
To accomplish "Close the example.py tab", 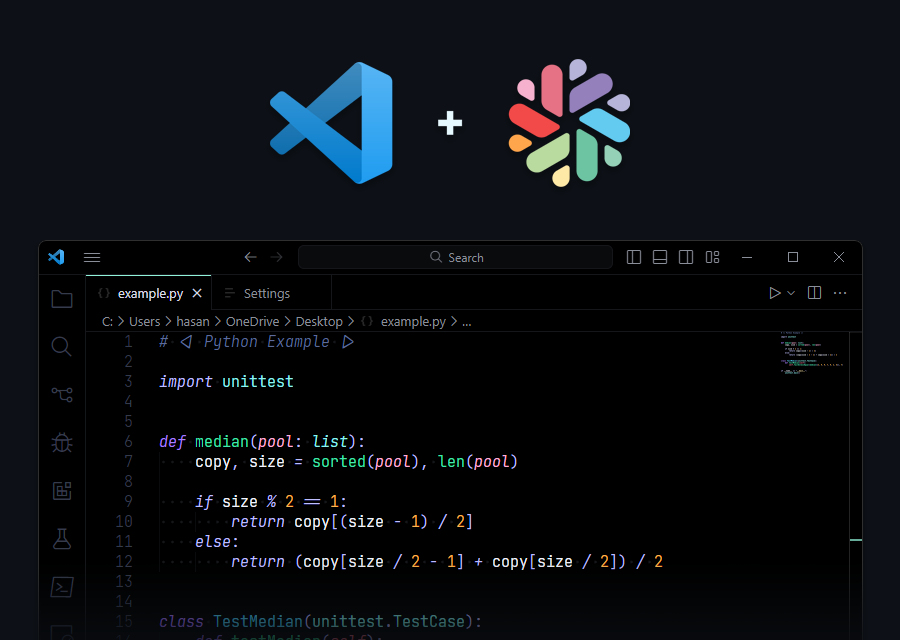I will click(197, 293).
